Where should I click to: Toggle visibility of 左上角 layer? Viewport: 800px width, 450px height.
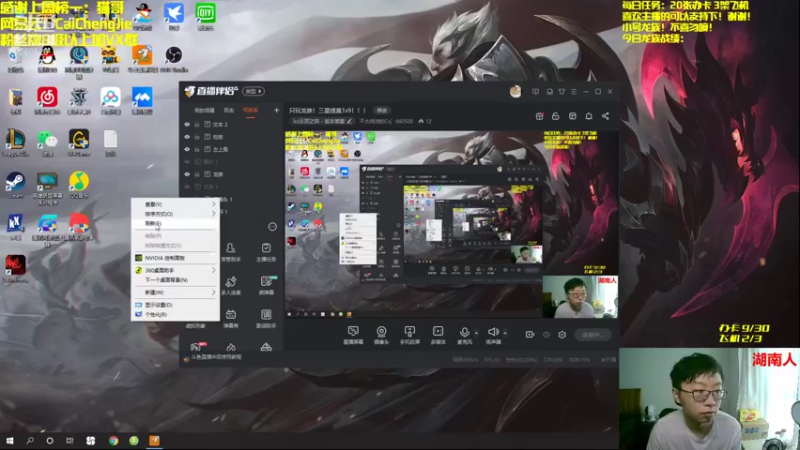pos(187,149)
